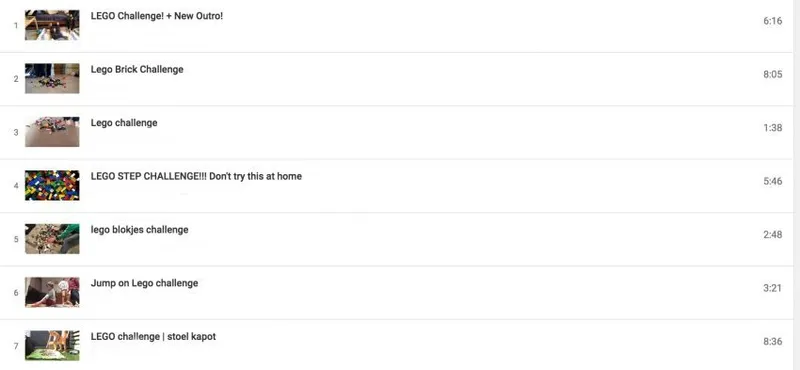Image resolution: width=800 pixels, height=370 pixels.
Task: Open thumbnail of Jump on Lego challenge
Action: 52,292
